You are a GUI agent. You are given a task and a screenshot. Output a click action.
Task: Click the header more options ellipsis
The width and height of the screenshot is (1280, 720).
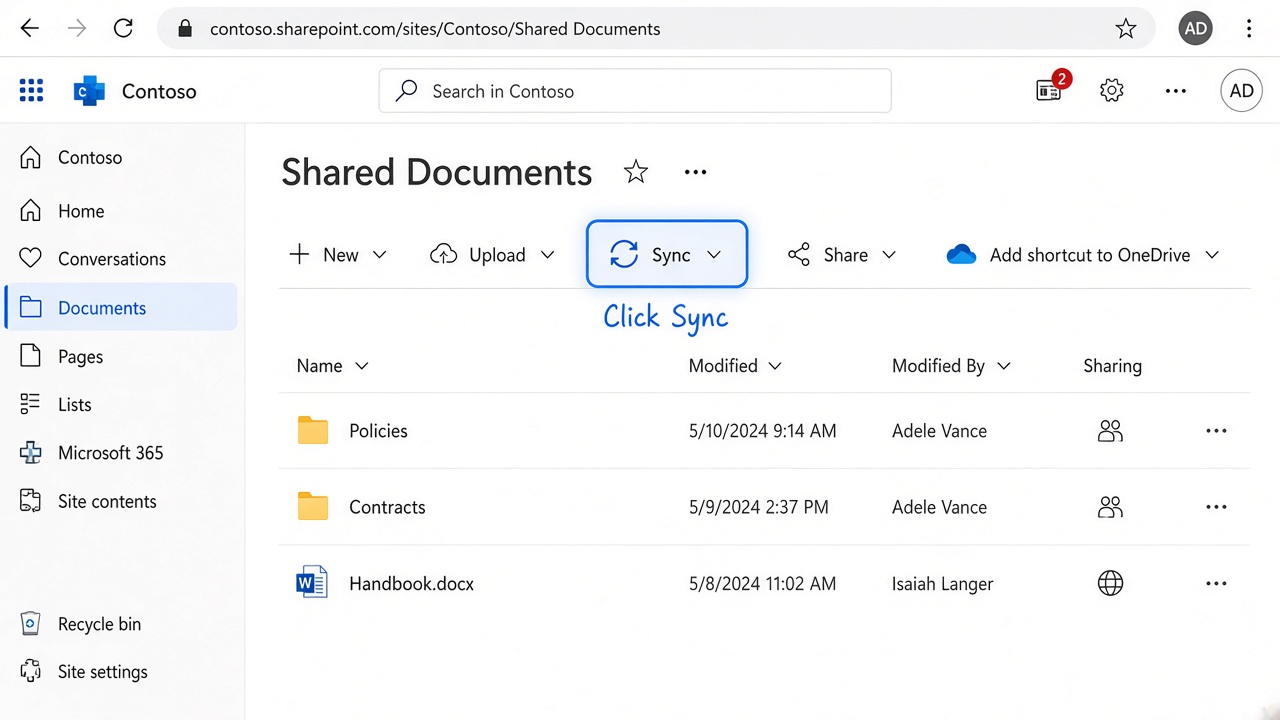pyautogui.click(x=1176, y=91)
